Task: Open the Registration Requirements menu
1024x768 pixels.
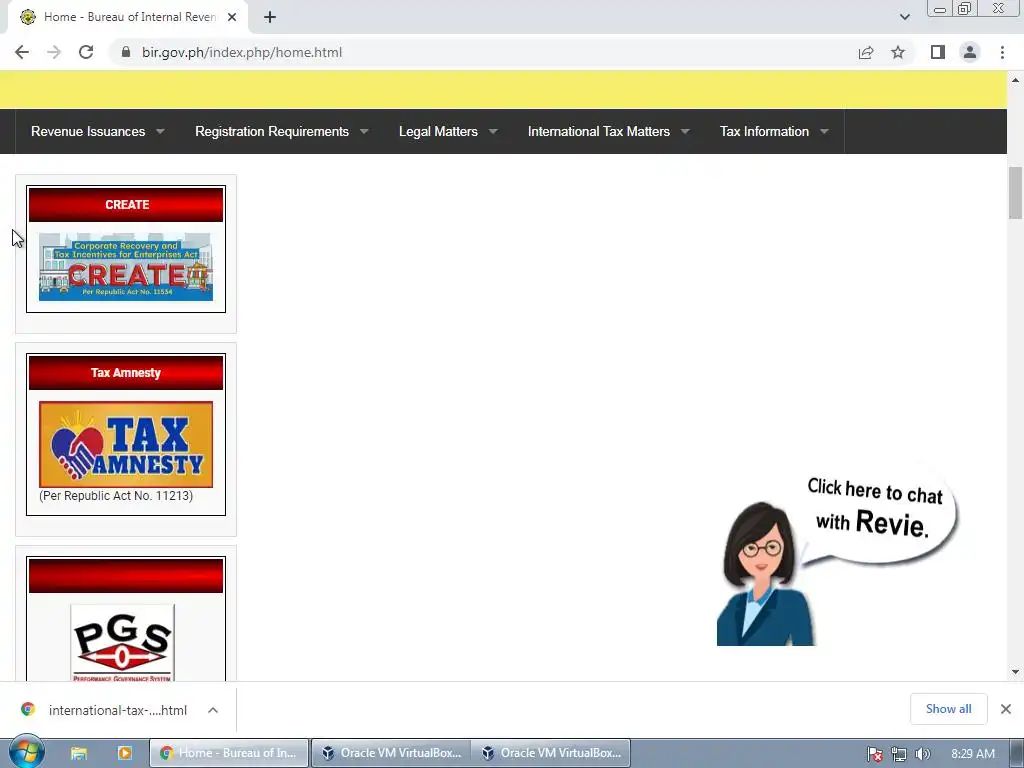Action: coord(272,131)
